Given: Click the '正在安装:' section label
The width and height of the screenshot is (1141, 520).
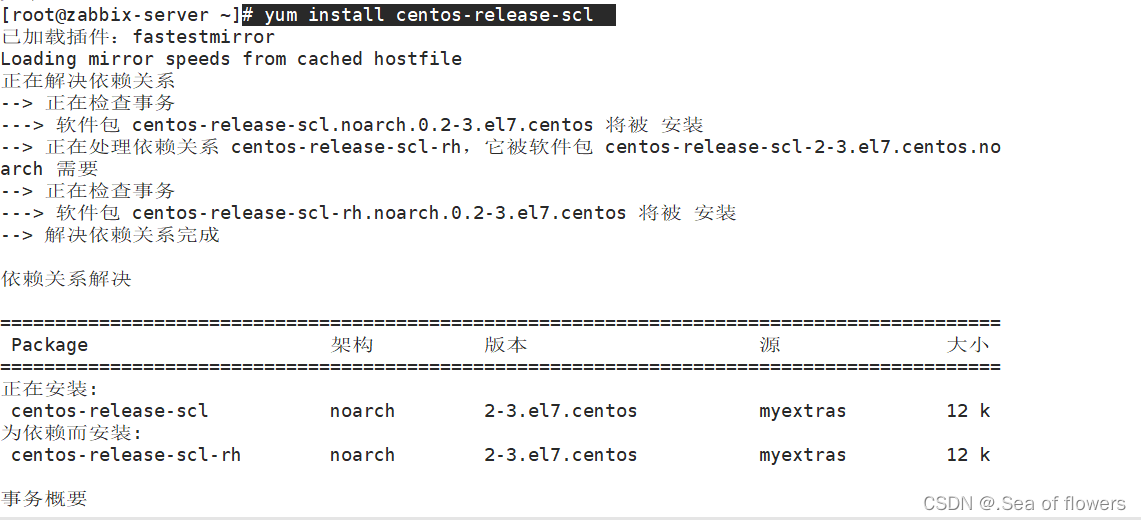Looking at the screenshot, I should click(50, 389).
